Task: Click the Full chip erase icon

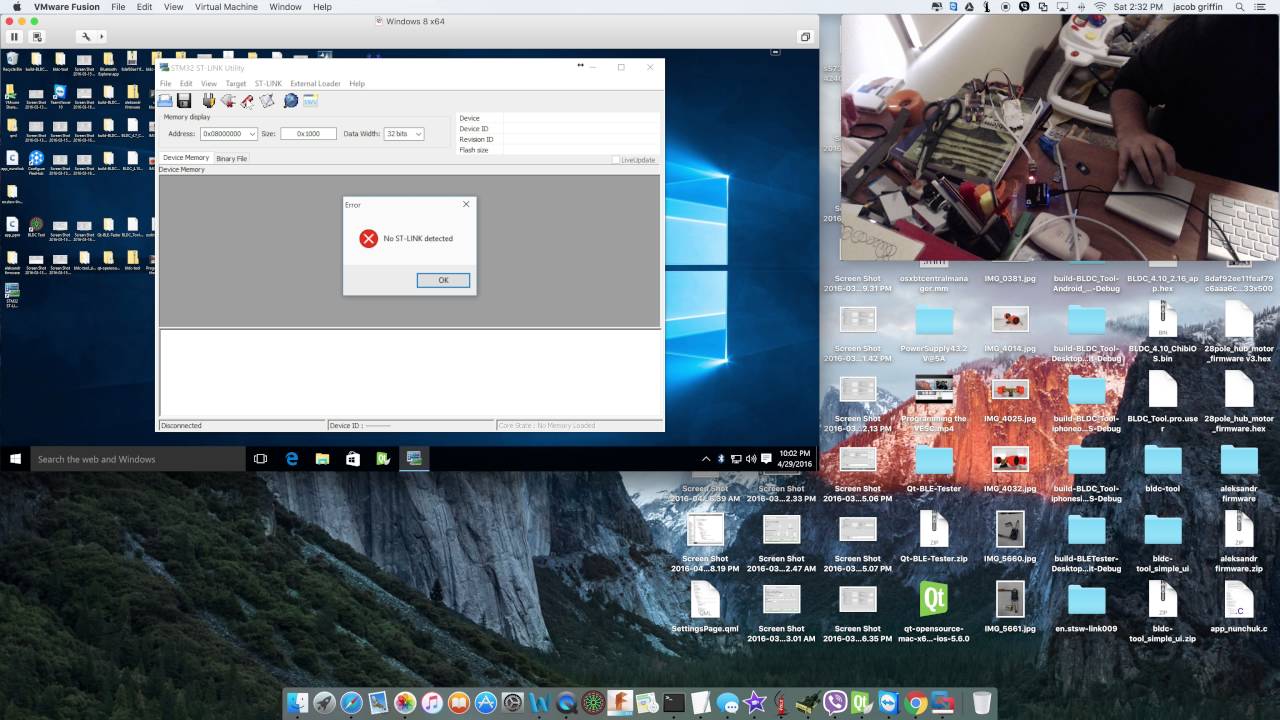Action: pos(247,101)
